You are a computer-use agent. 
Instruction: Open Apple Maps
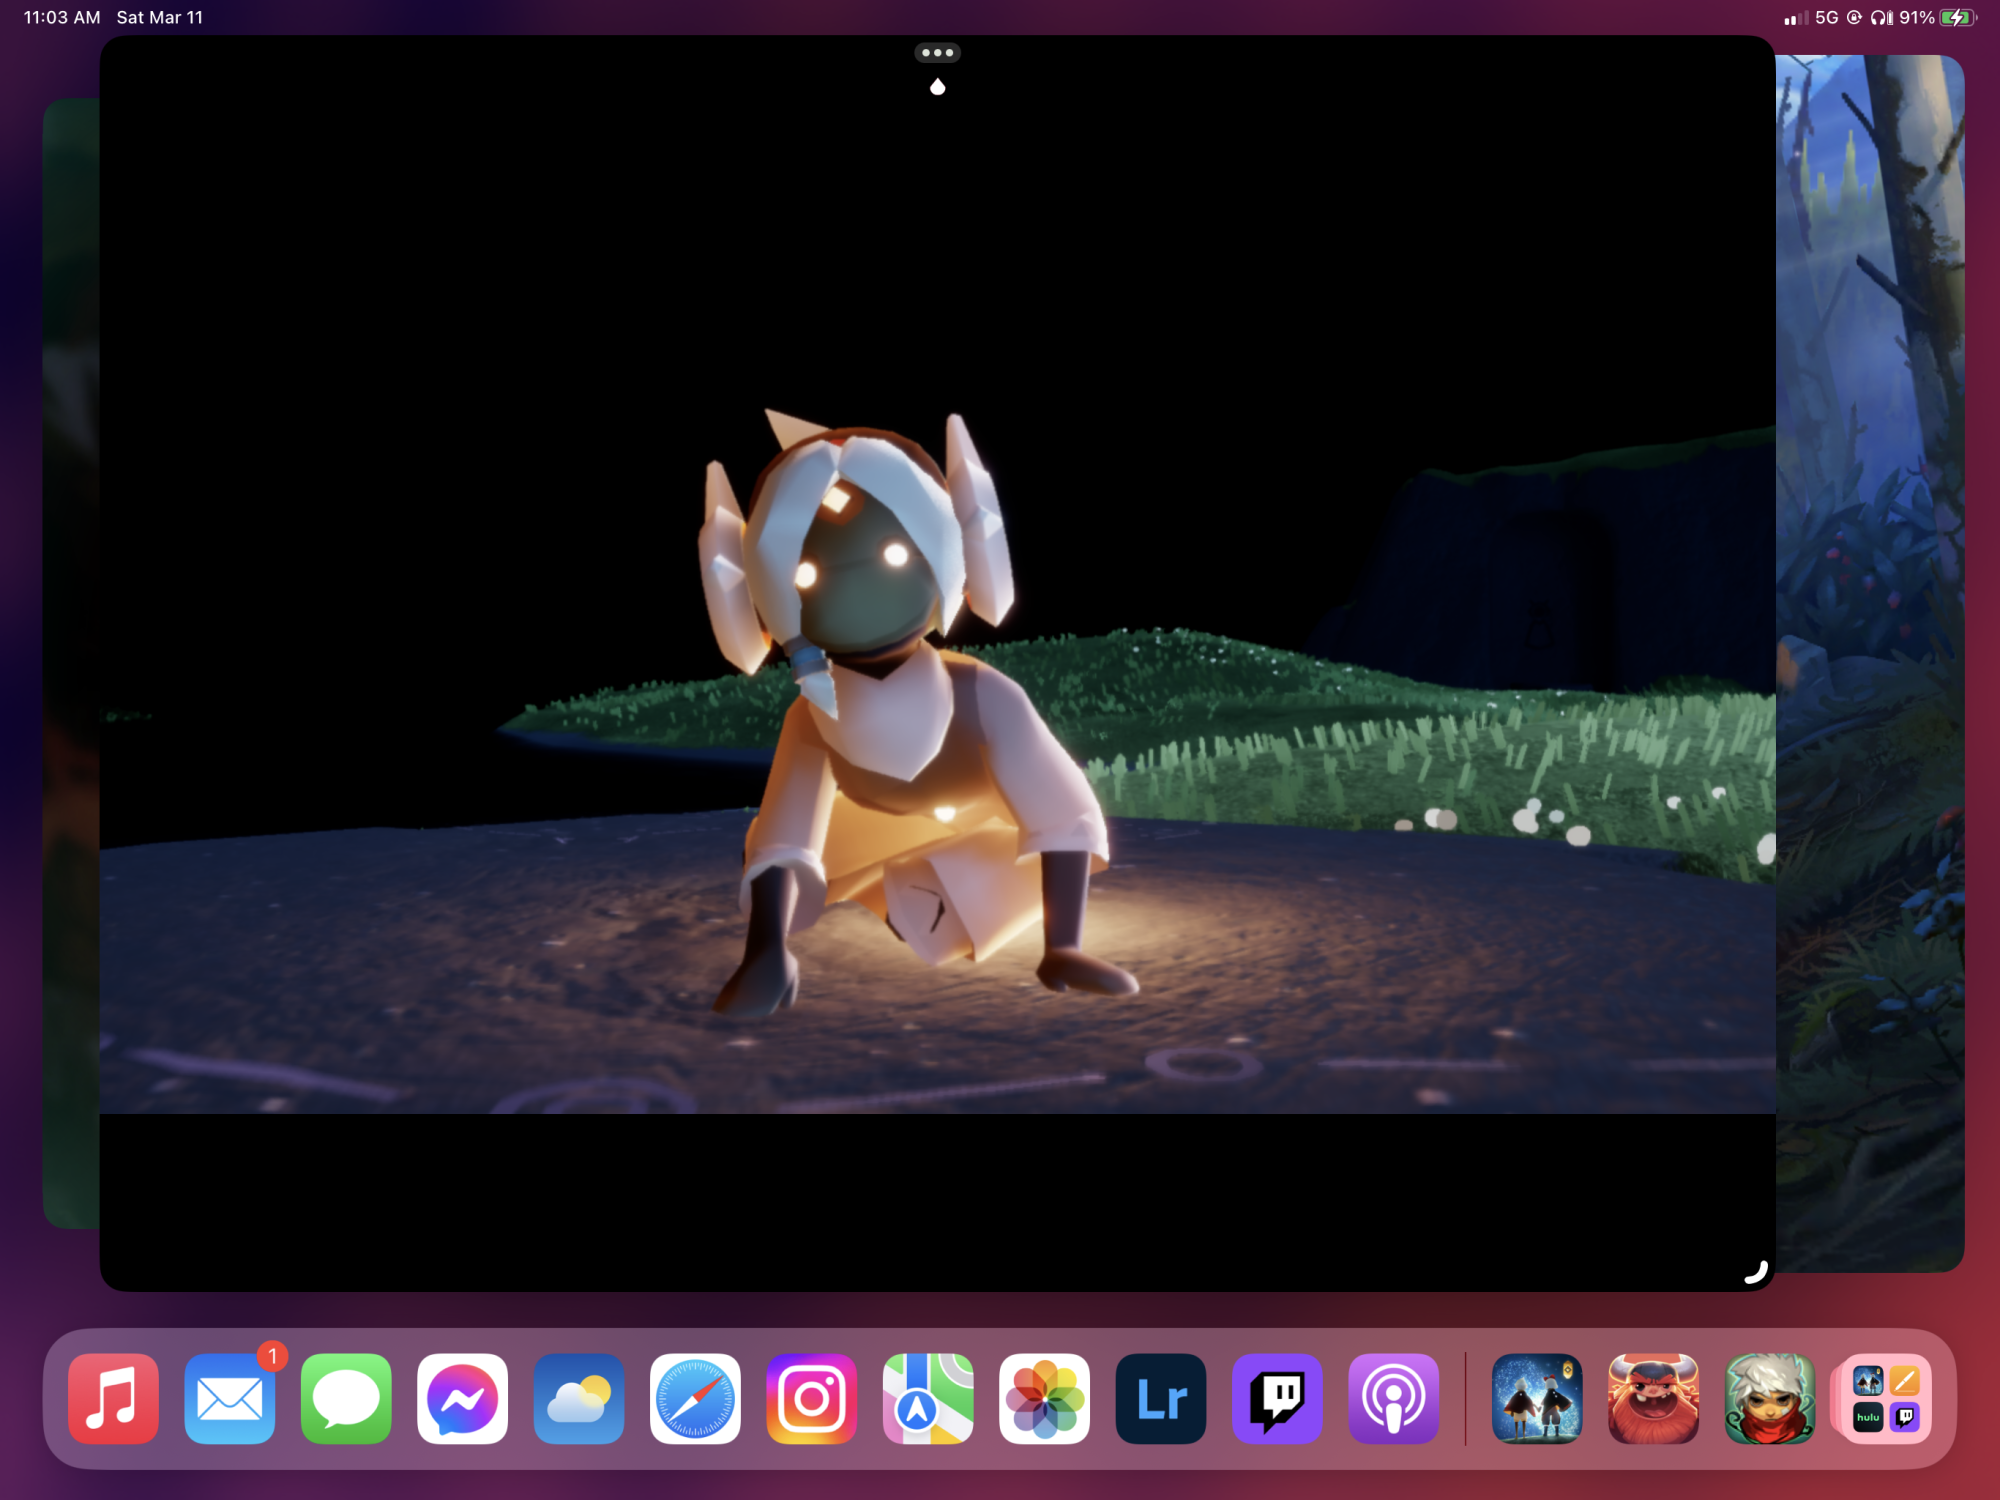(x=927, y=1398)
